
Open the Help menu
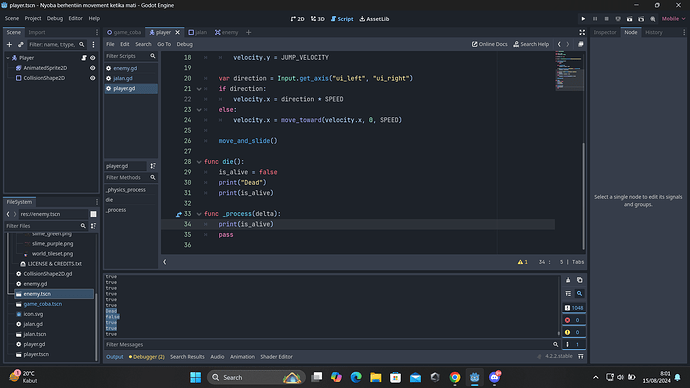[x=94, y=18]
